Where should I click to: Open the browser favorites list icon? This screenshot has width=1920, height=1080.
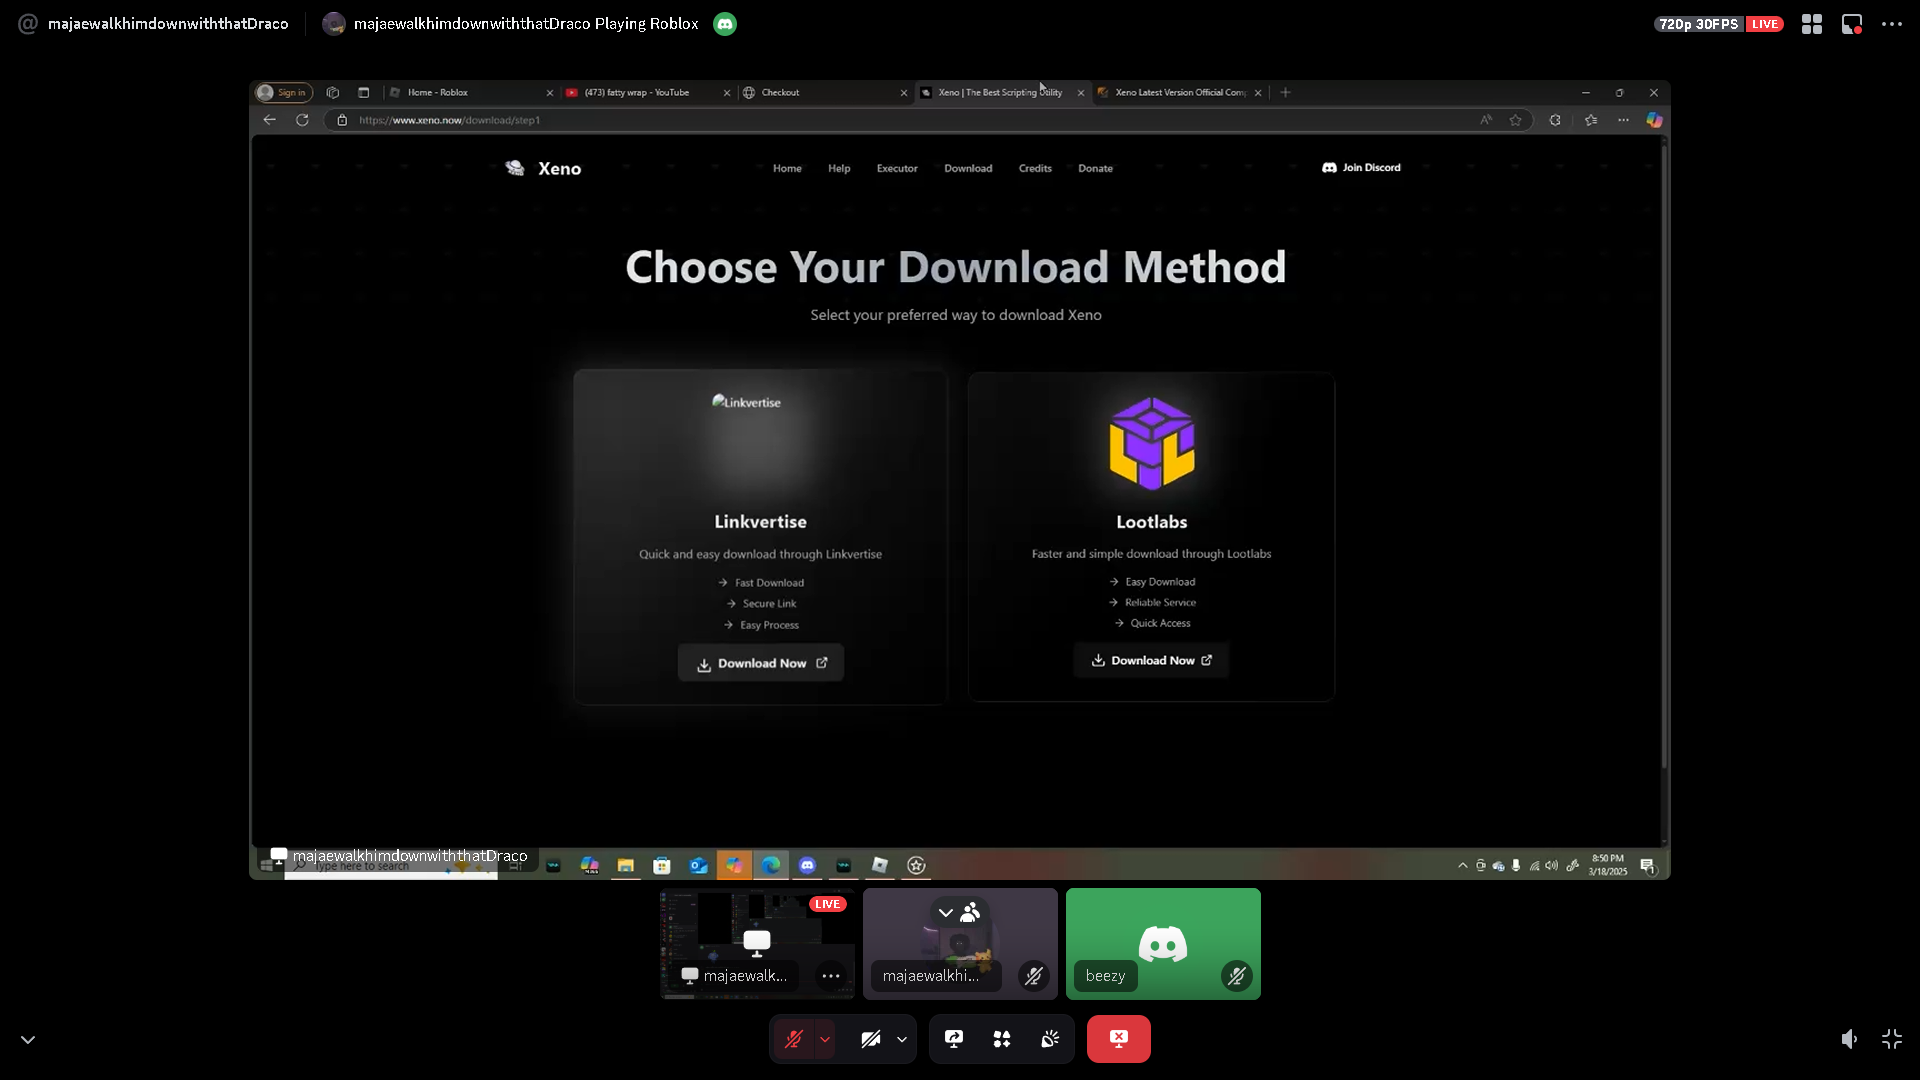click(1591, 120)
